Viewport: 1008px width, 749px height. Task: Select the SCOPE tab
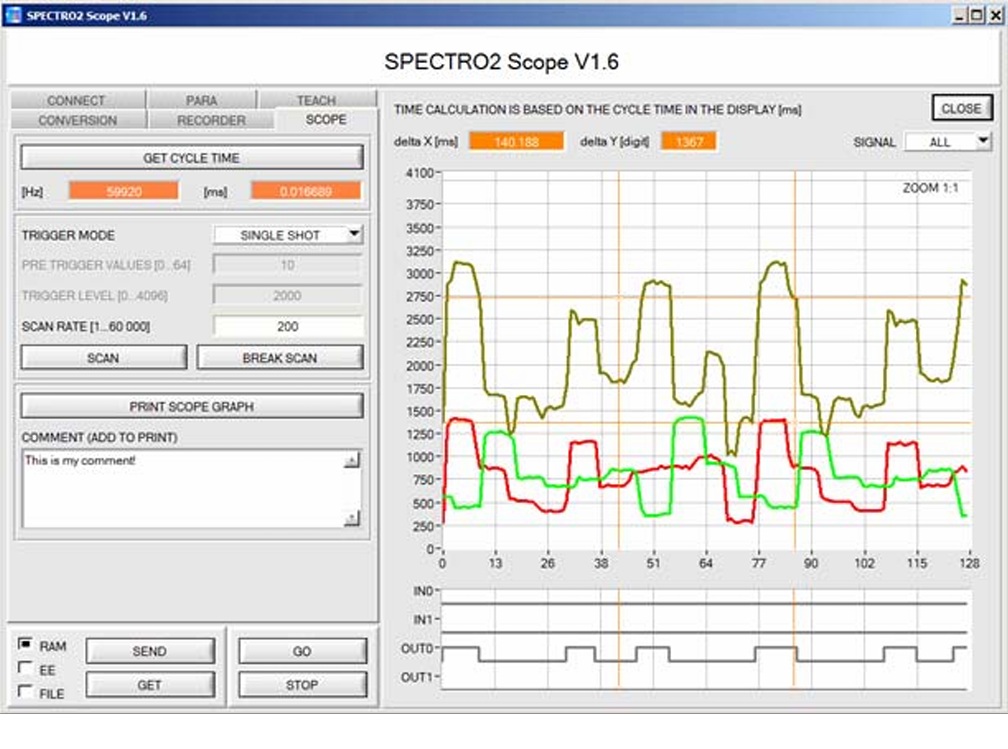tap(326, 120)
